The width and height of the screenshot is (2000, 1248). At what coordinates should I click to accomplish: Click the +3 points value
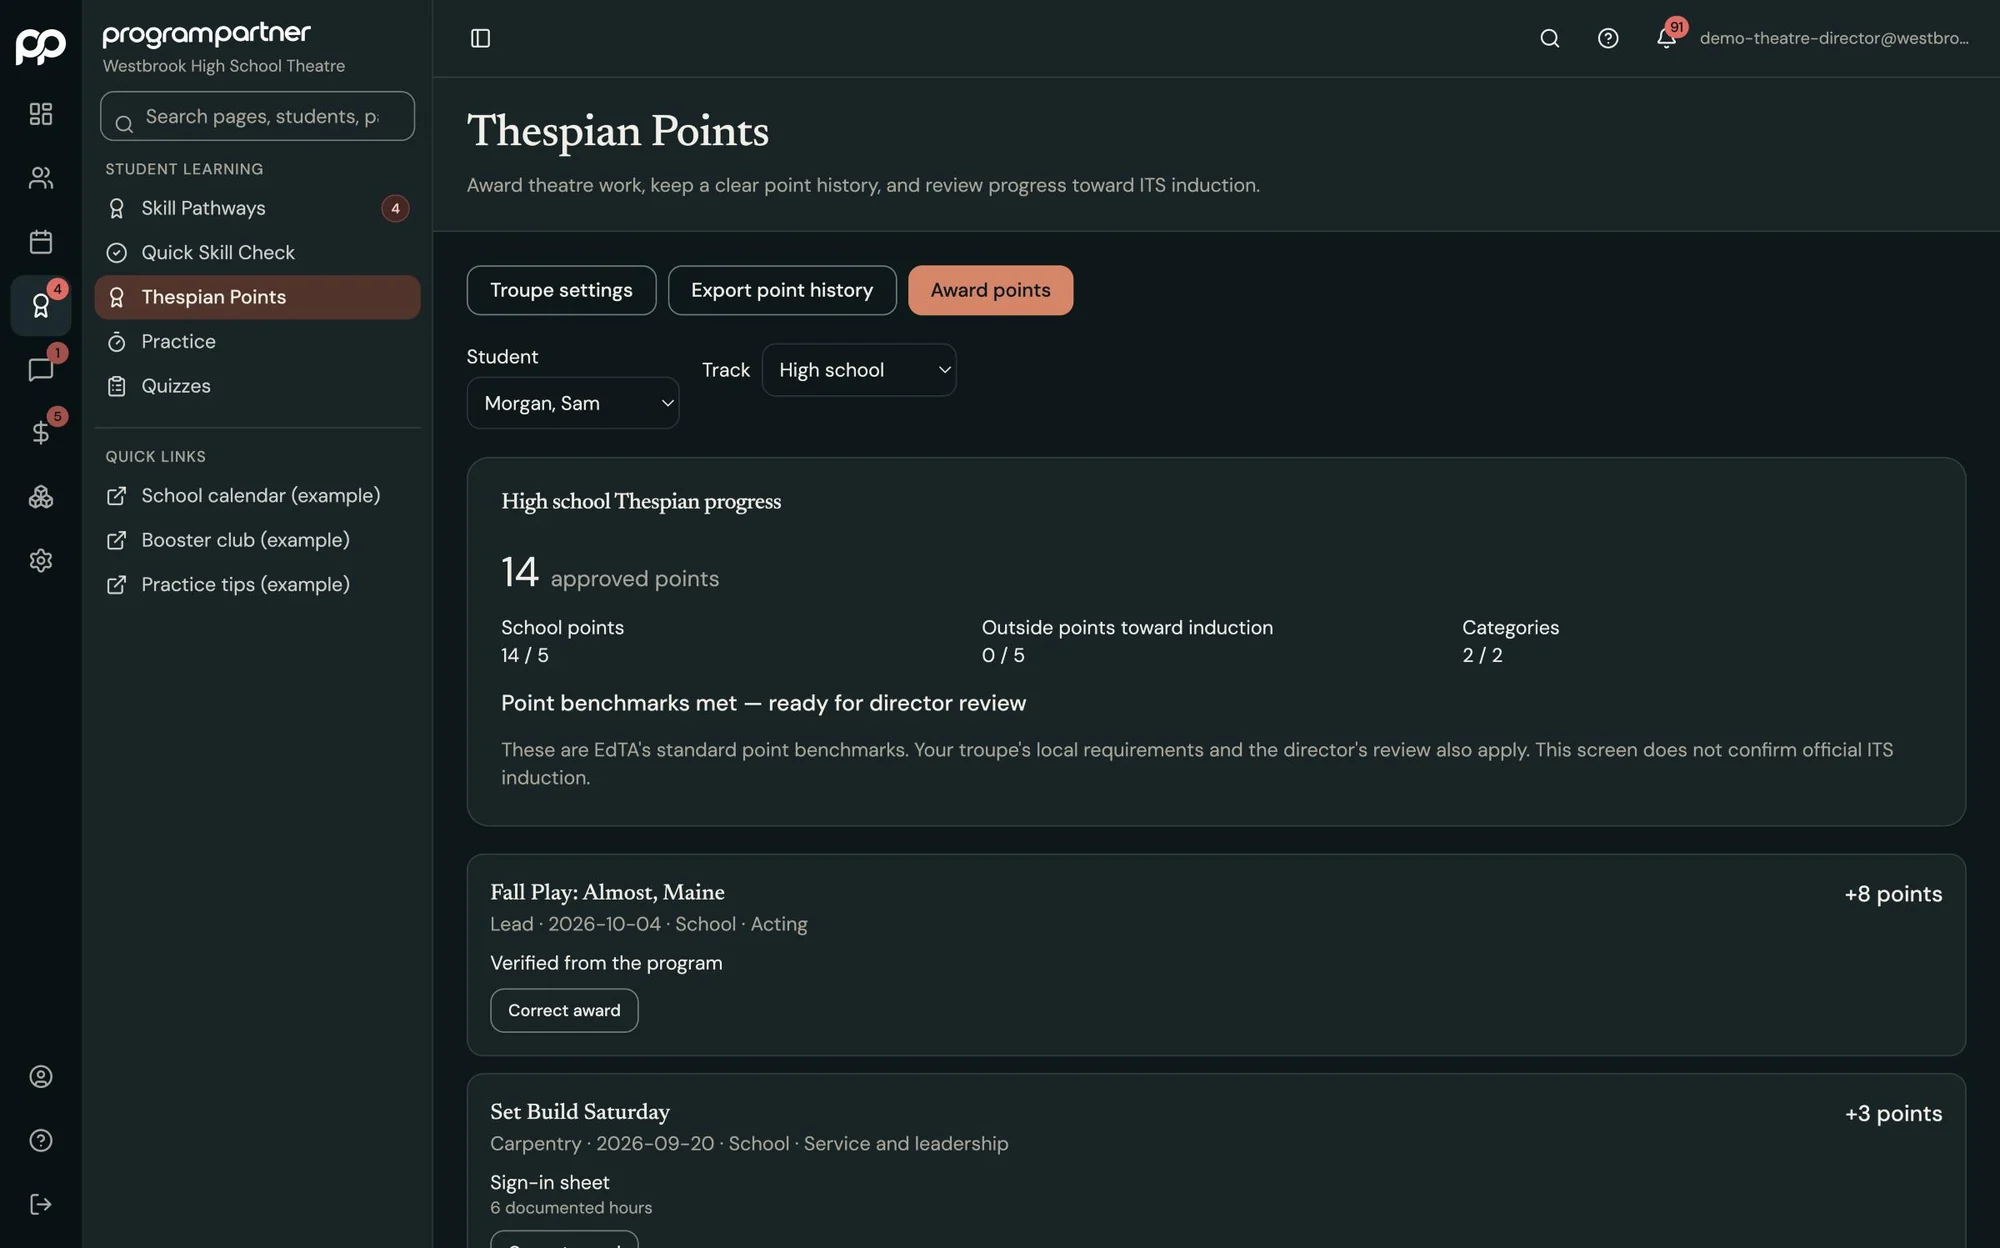click(1893, 1113)
